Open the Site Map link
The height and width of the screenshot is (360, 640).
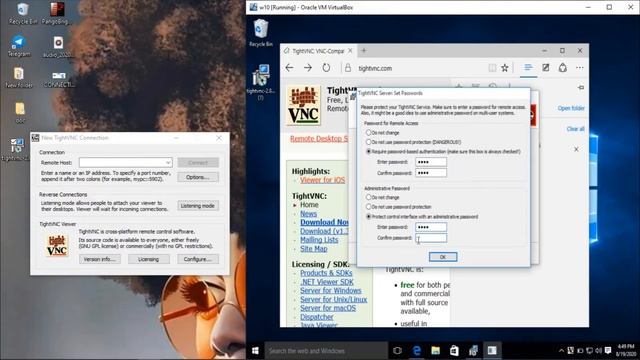313,249
